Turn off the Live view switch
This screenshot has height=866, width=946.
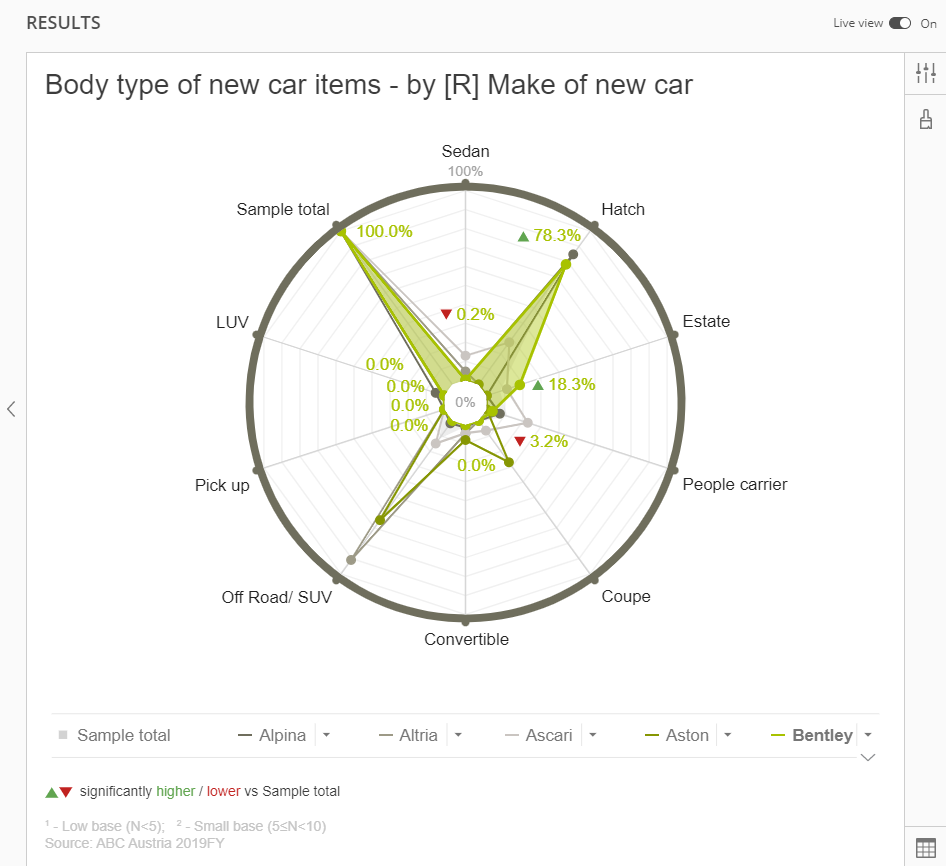point(900,24)
